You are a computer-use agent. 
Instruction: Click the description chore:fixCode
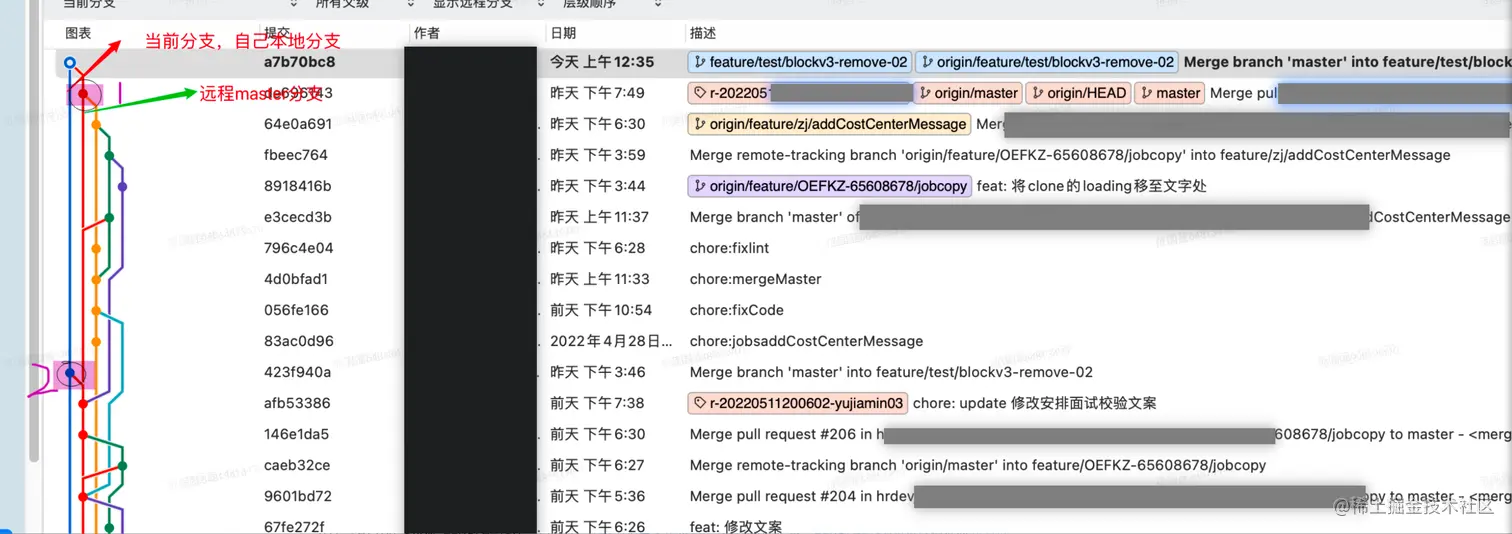point(737,310)
